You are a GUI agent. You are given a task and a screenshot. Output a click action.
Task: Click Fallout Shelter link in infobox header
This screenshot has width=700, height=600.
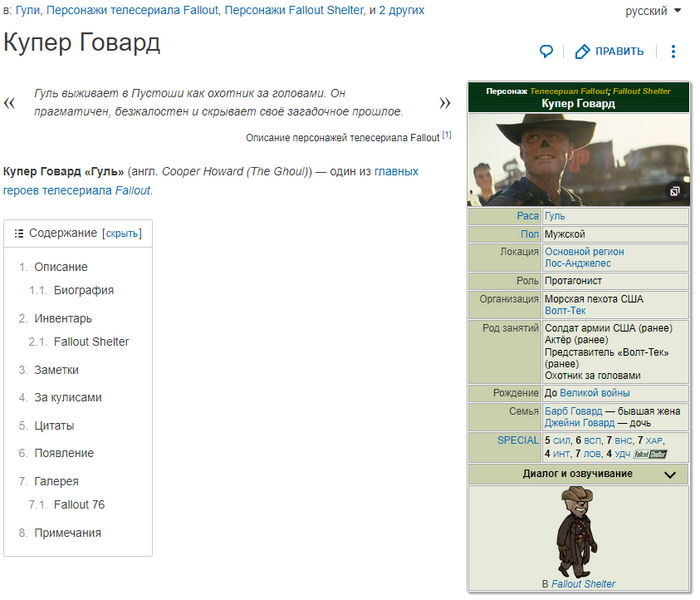642,91
